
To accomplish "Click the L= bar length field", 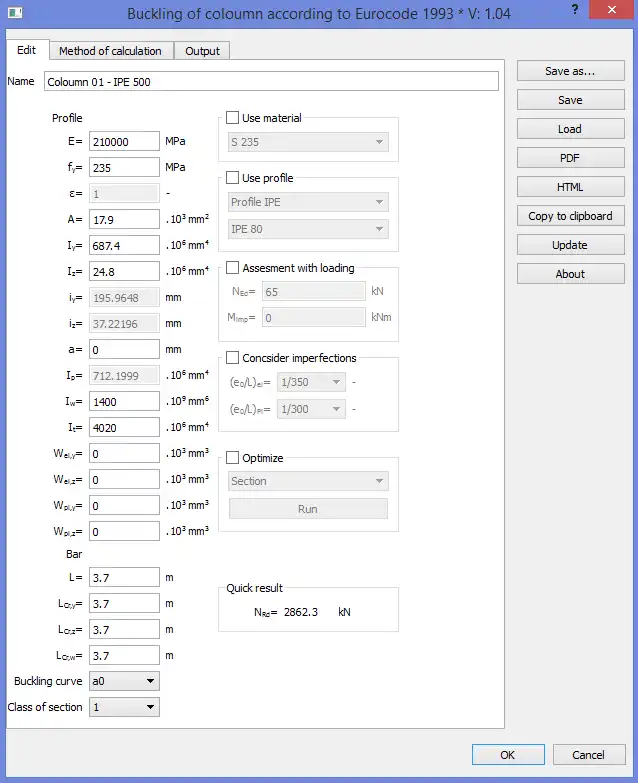I will (124, 577).
